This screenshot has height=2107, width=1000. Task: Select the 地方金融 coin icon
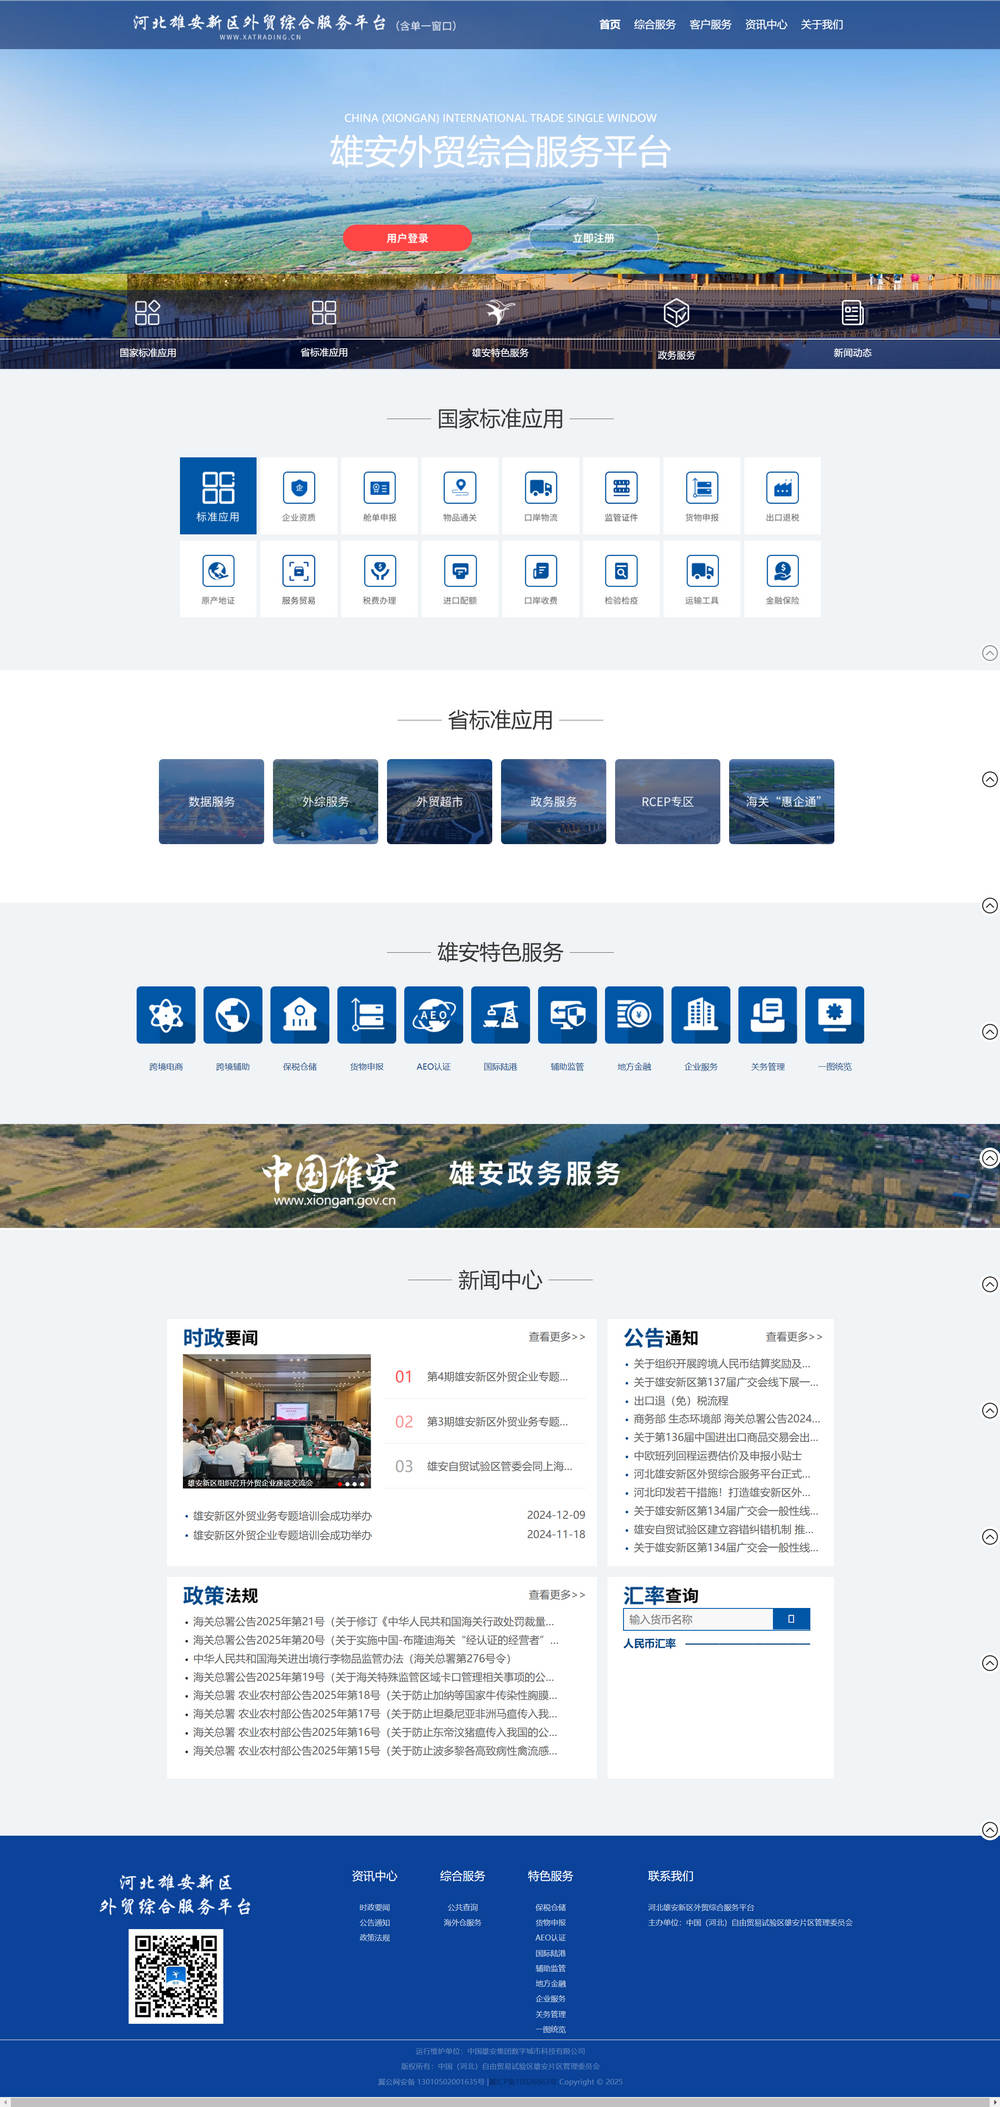pyautogui.click(x=634, y=1015)
